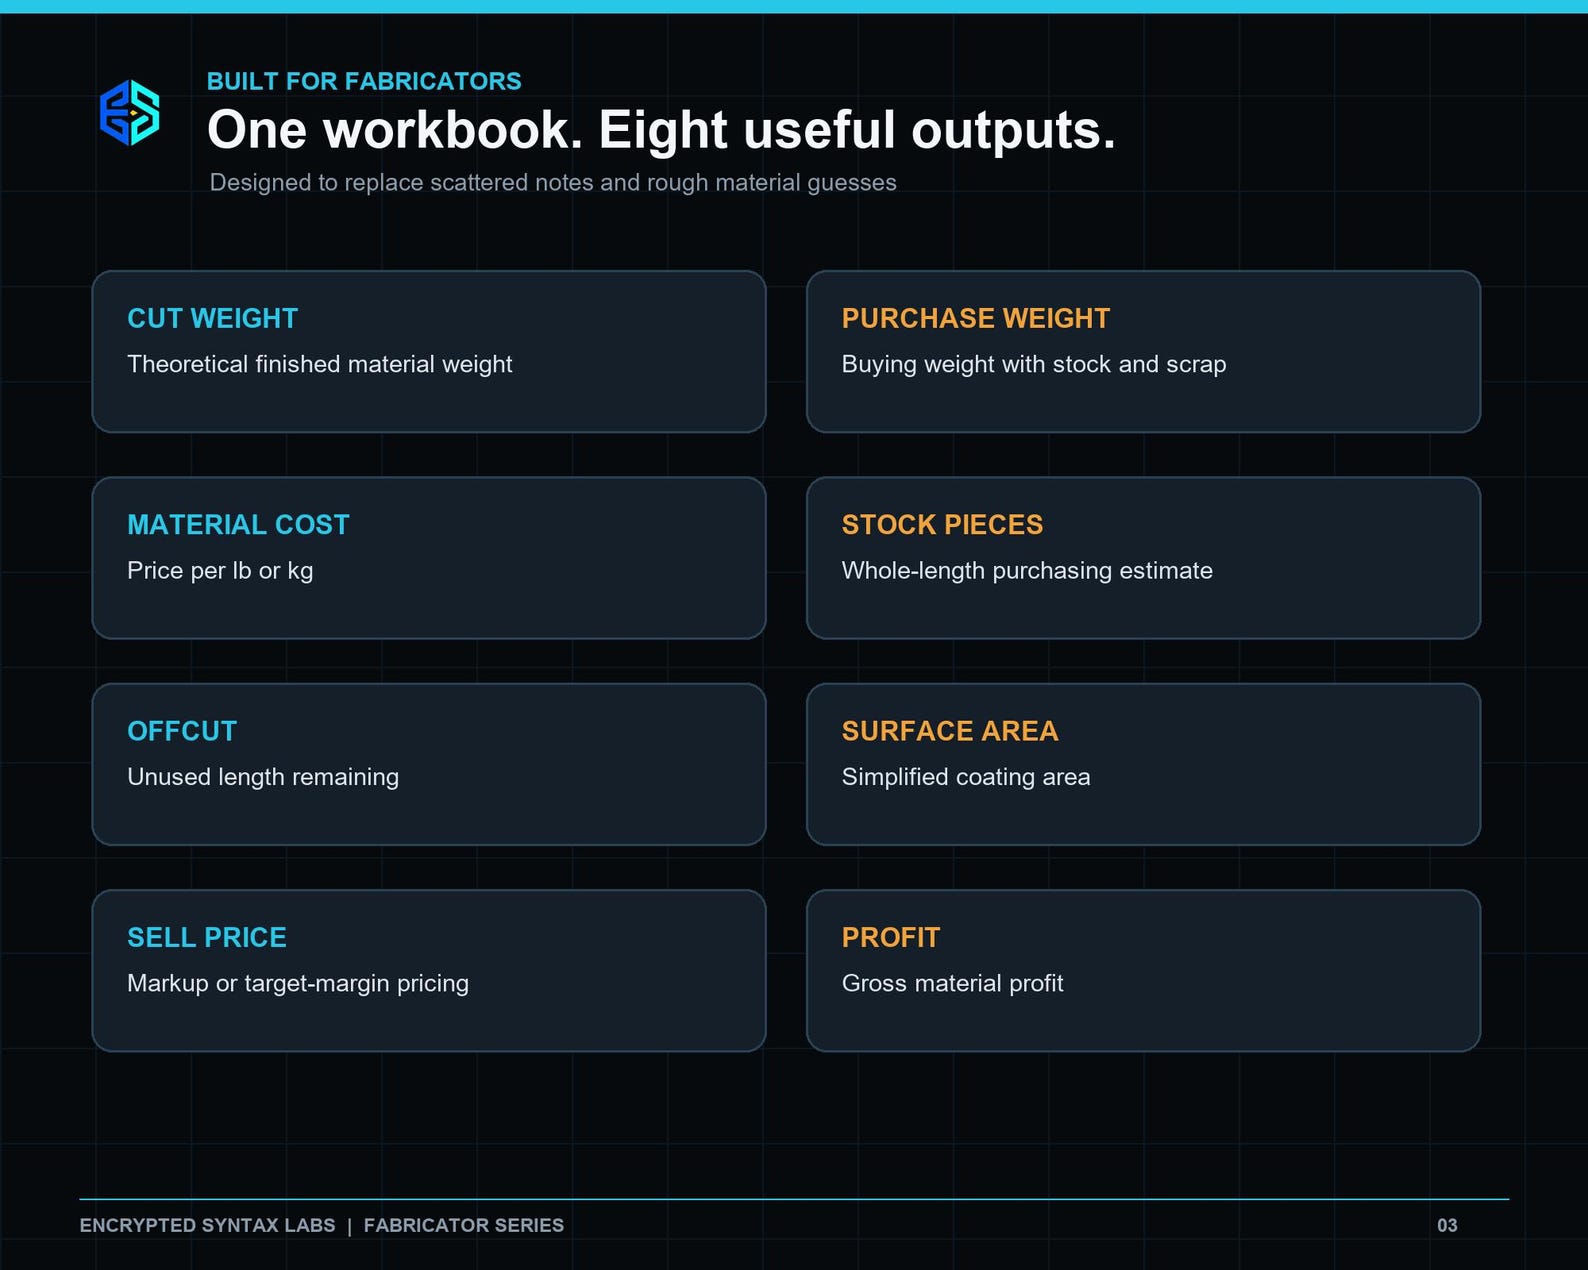Image resolution: width=1588 pixels, height=1270 pixels.
Task: Click 'Markup or target-margin pricing' description
Action: point(298,984)
